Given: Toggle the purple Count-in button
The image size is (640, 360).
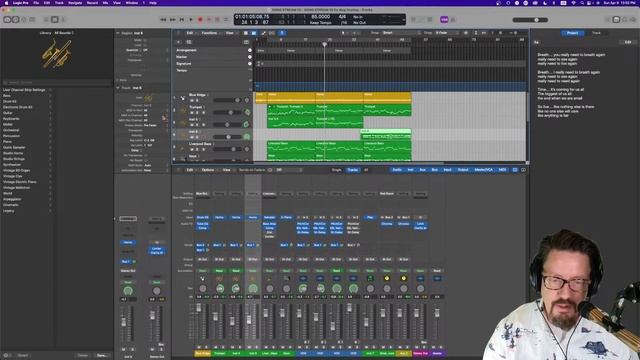Looking at the screenshot, I should [444, 20].
